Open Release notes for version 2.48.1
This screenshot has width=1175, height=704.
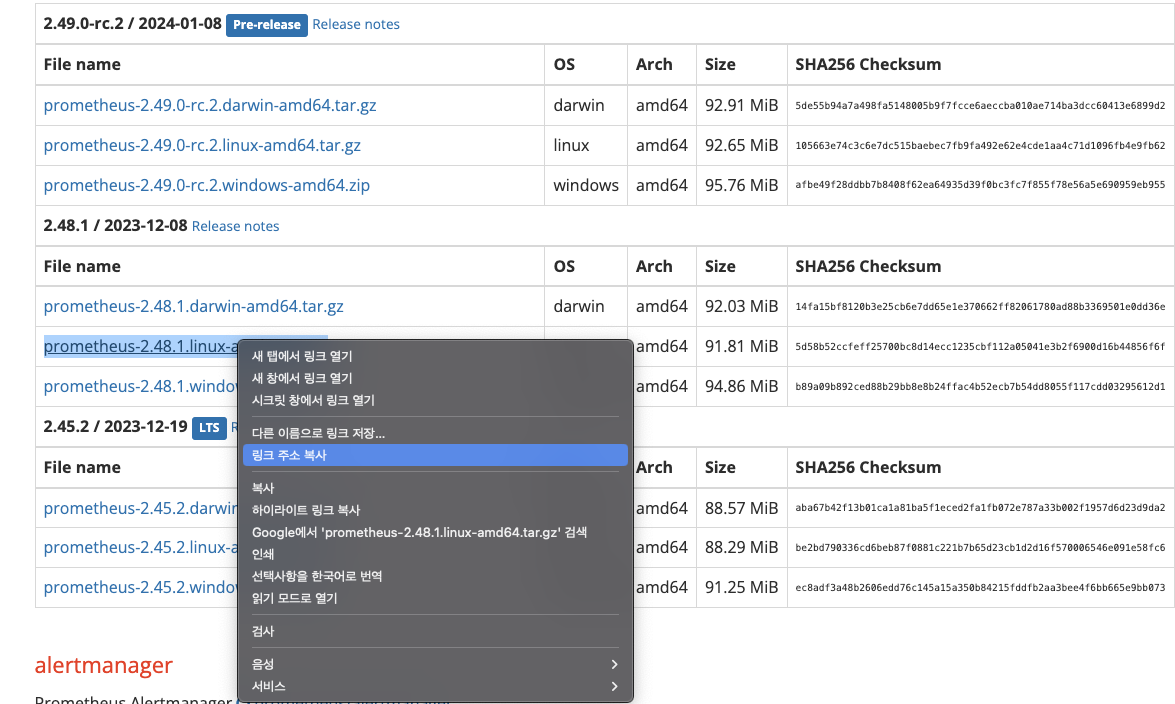click(x=235, y=226)
